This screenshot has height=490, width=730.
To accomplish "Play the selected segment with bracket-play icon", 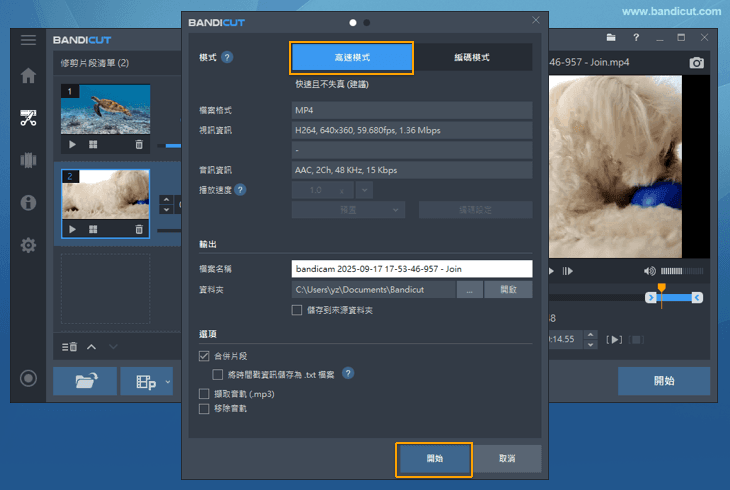I will point(614,340).
